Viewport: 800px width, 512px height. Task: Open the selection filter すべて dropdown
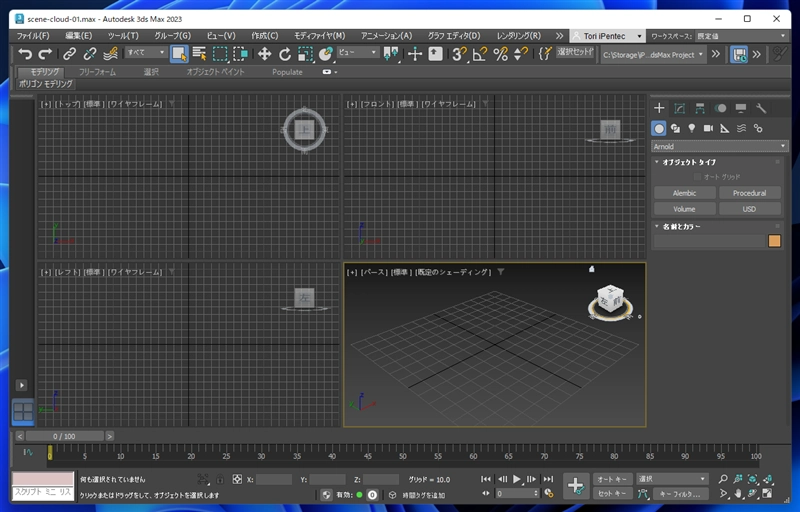(x=146, y=53)
